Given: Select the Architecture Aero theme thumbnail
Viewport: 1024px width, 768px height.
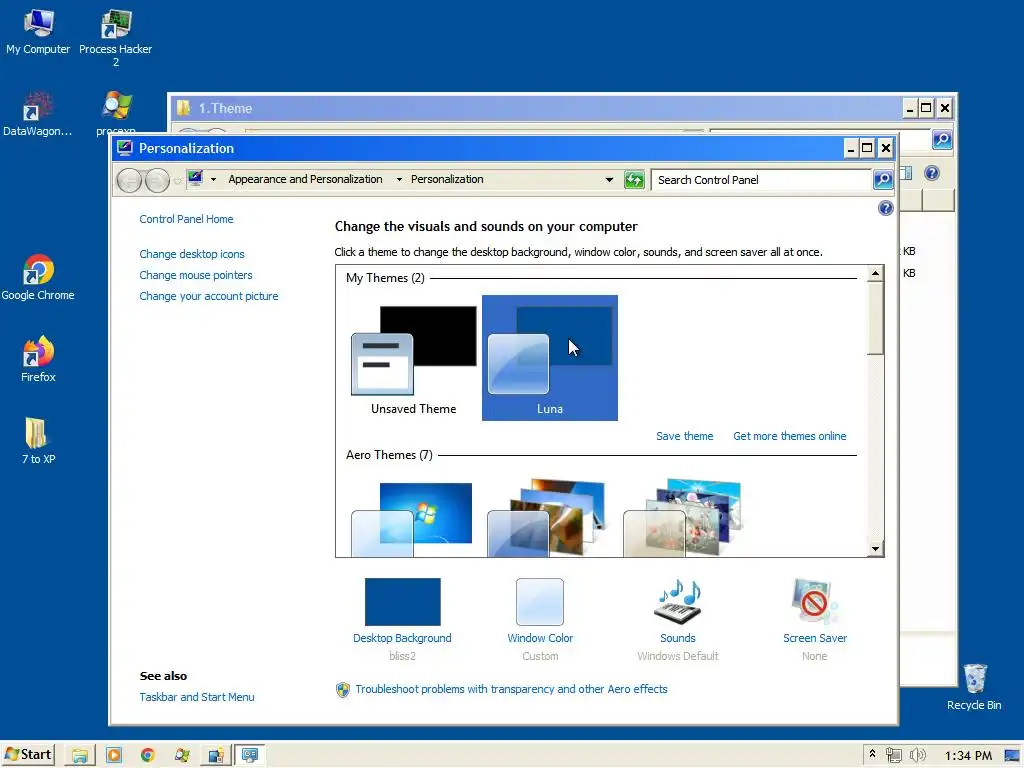Looking at the screenshot, I should [x=549, y=517].
